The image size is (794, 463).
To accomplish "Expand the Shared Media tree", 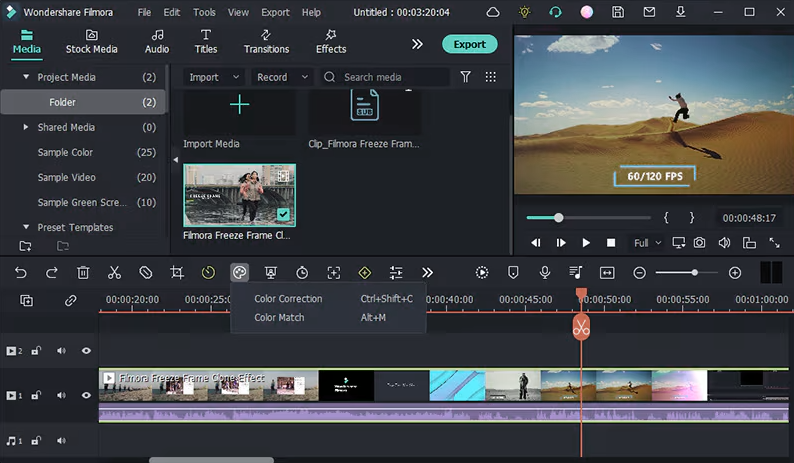I will pos(26,127).
